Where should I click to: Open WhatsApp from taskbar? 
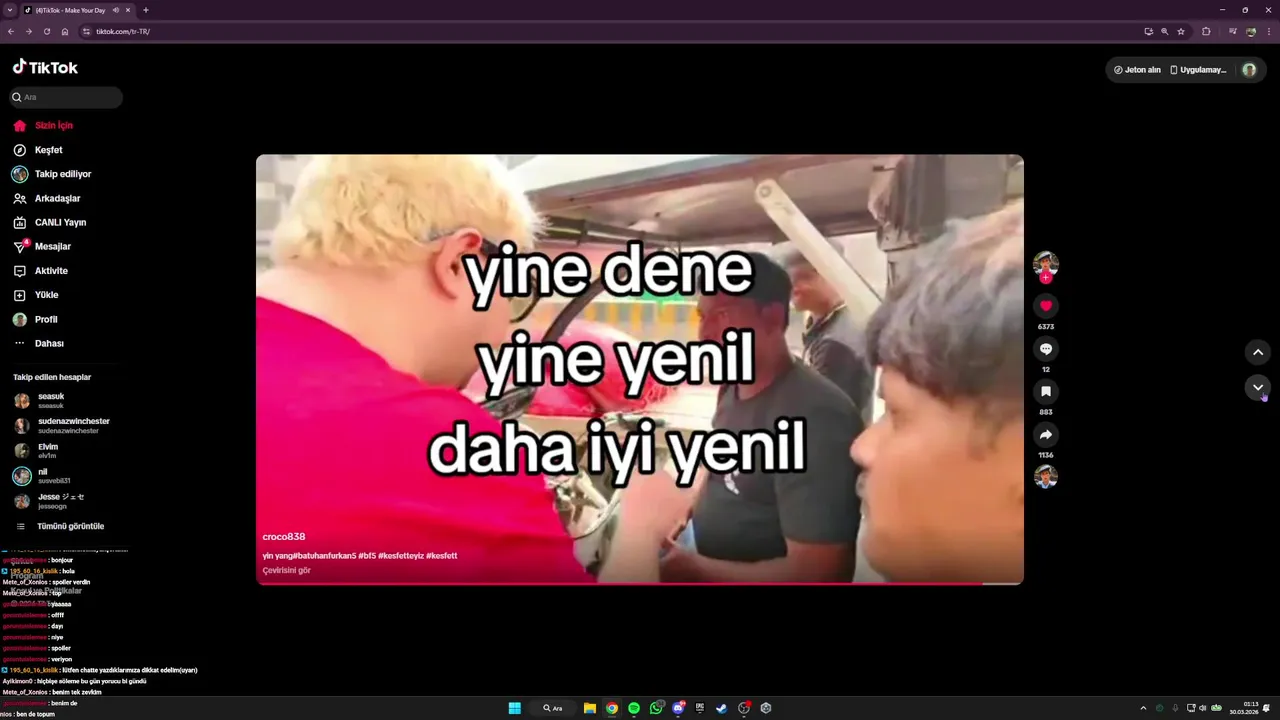[656, 708]
